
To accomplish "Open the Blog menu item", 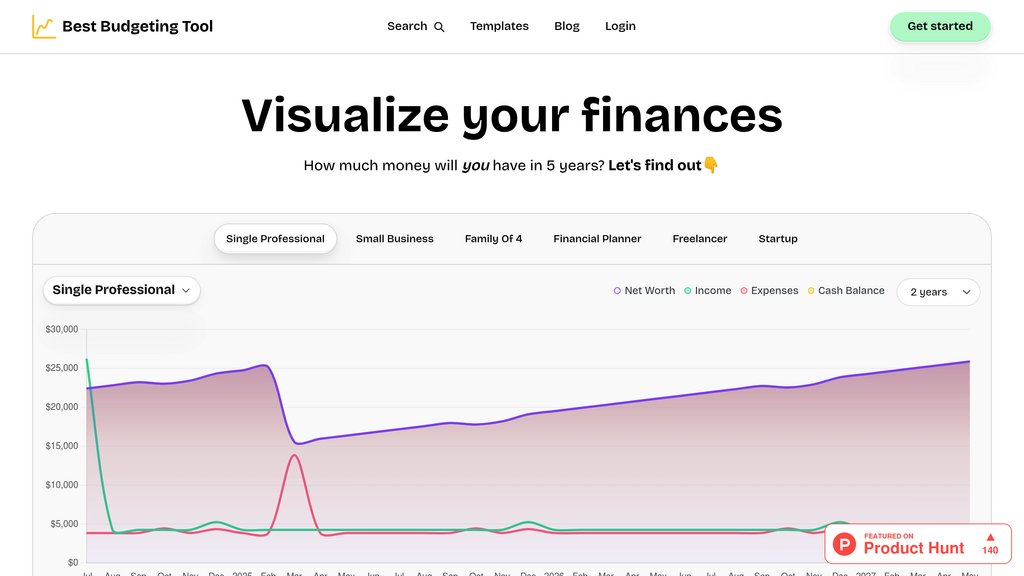I will [x=567, y=26].
